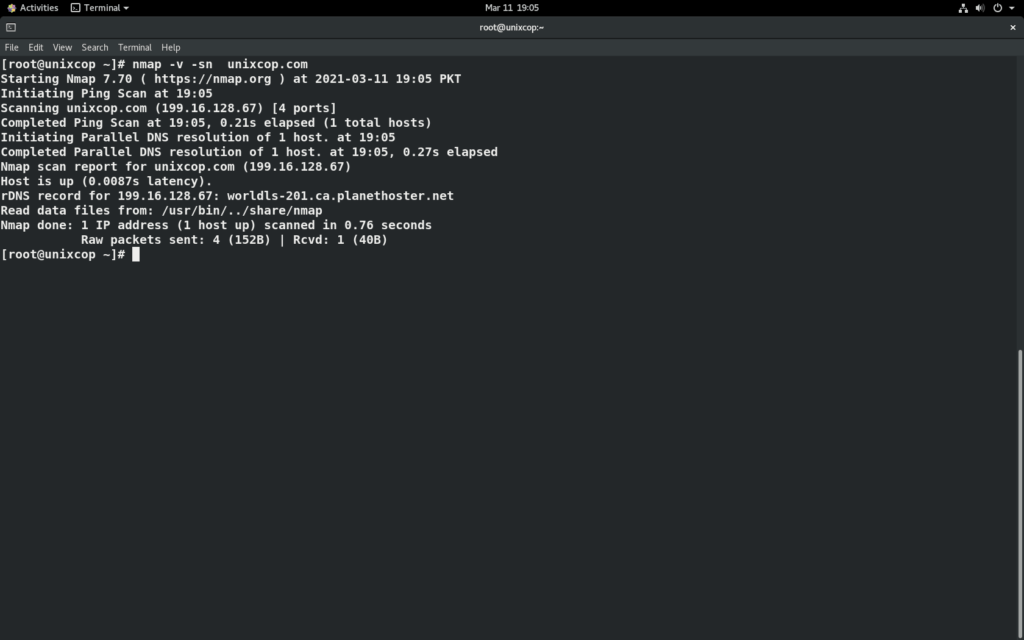Click the window title 'root@unixcop:~'
The width and height of the screenshot is (1024, 640).
[511, 27]
